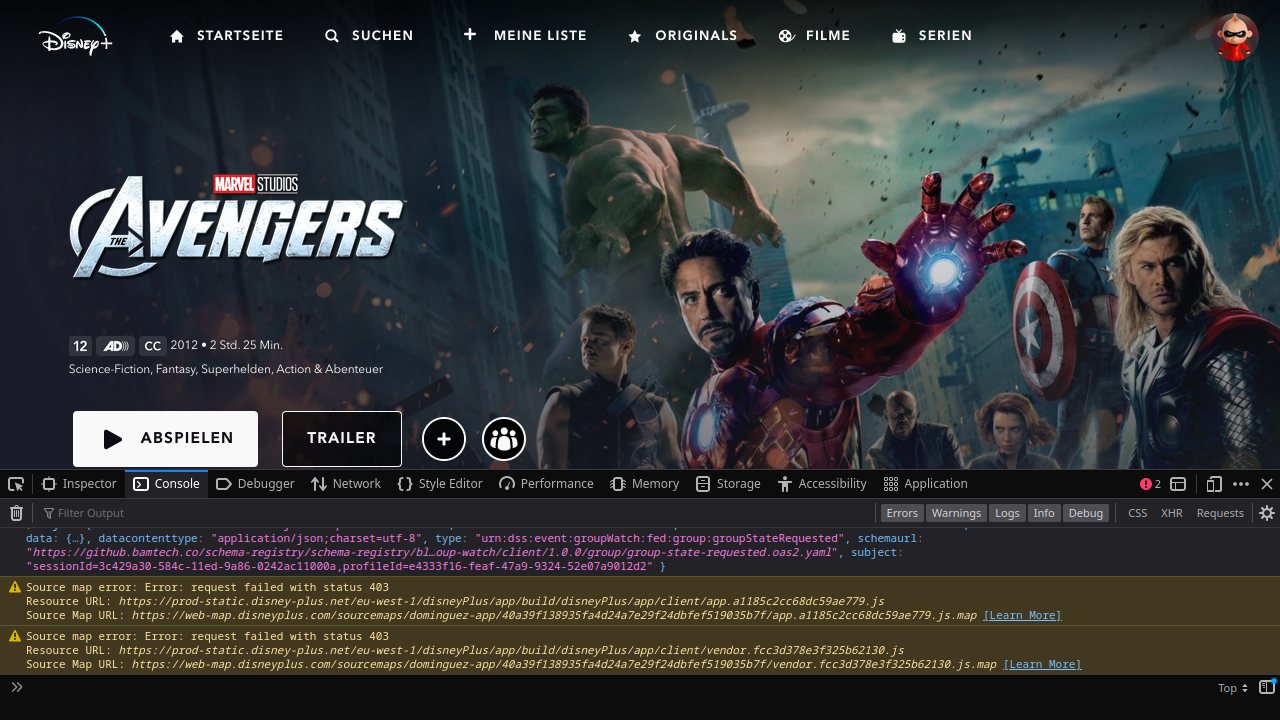Open Suchen in the top navigation
The width and height of the screenshot is (1280, 720).
369,36
